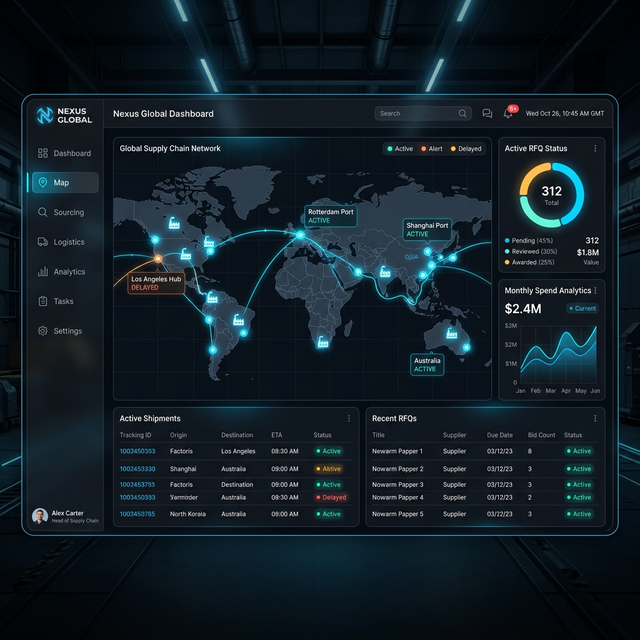Open the notifications bell
Viewport: 640px width, 640px height.
coord(508,113)
